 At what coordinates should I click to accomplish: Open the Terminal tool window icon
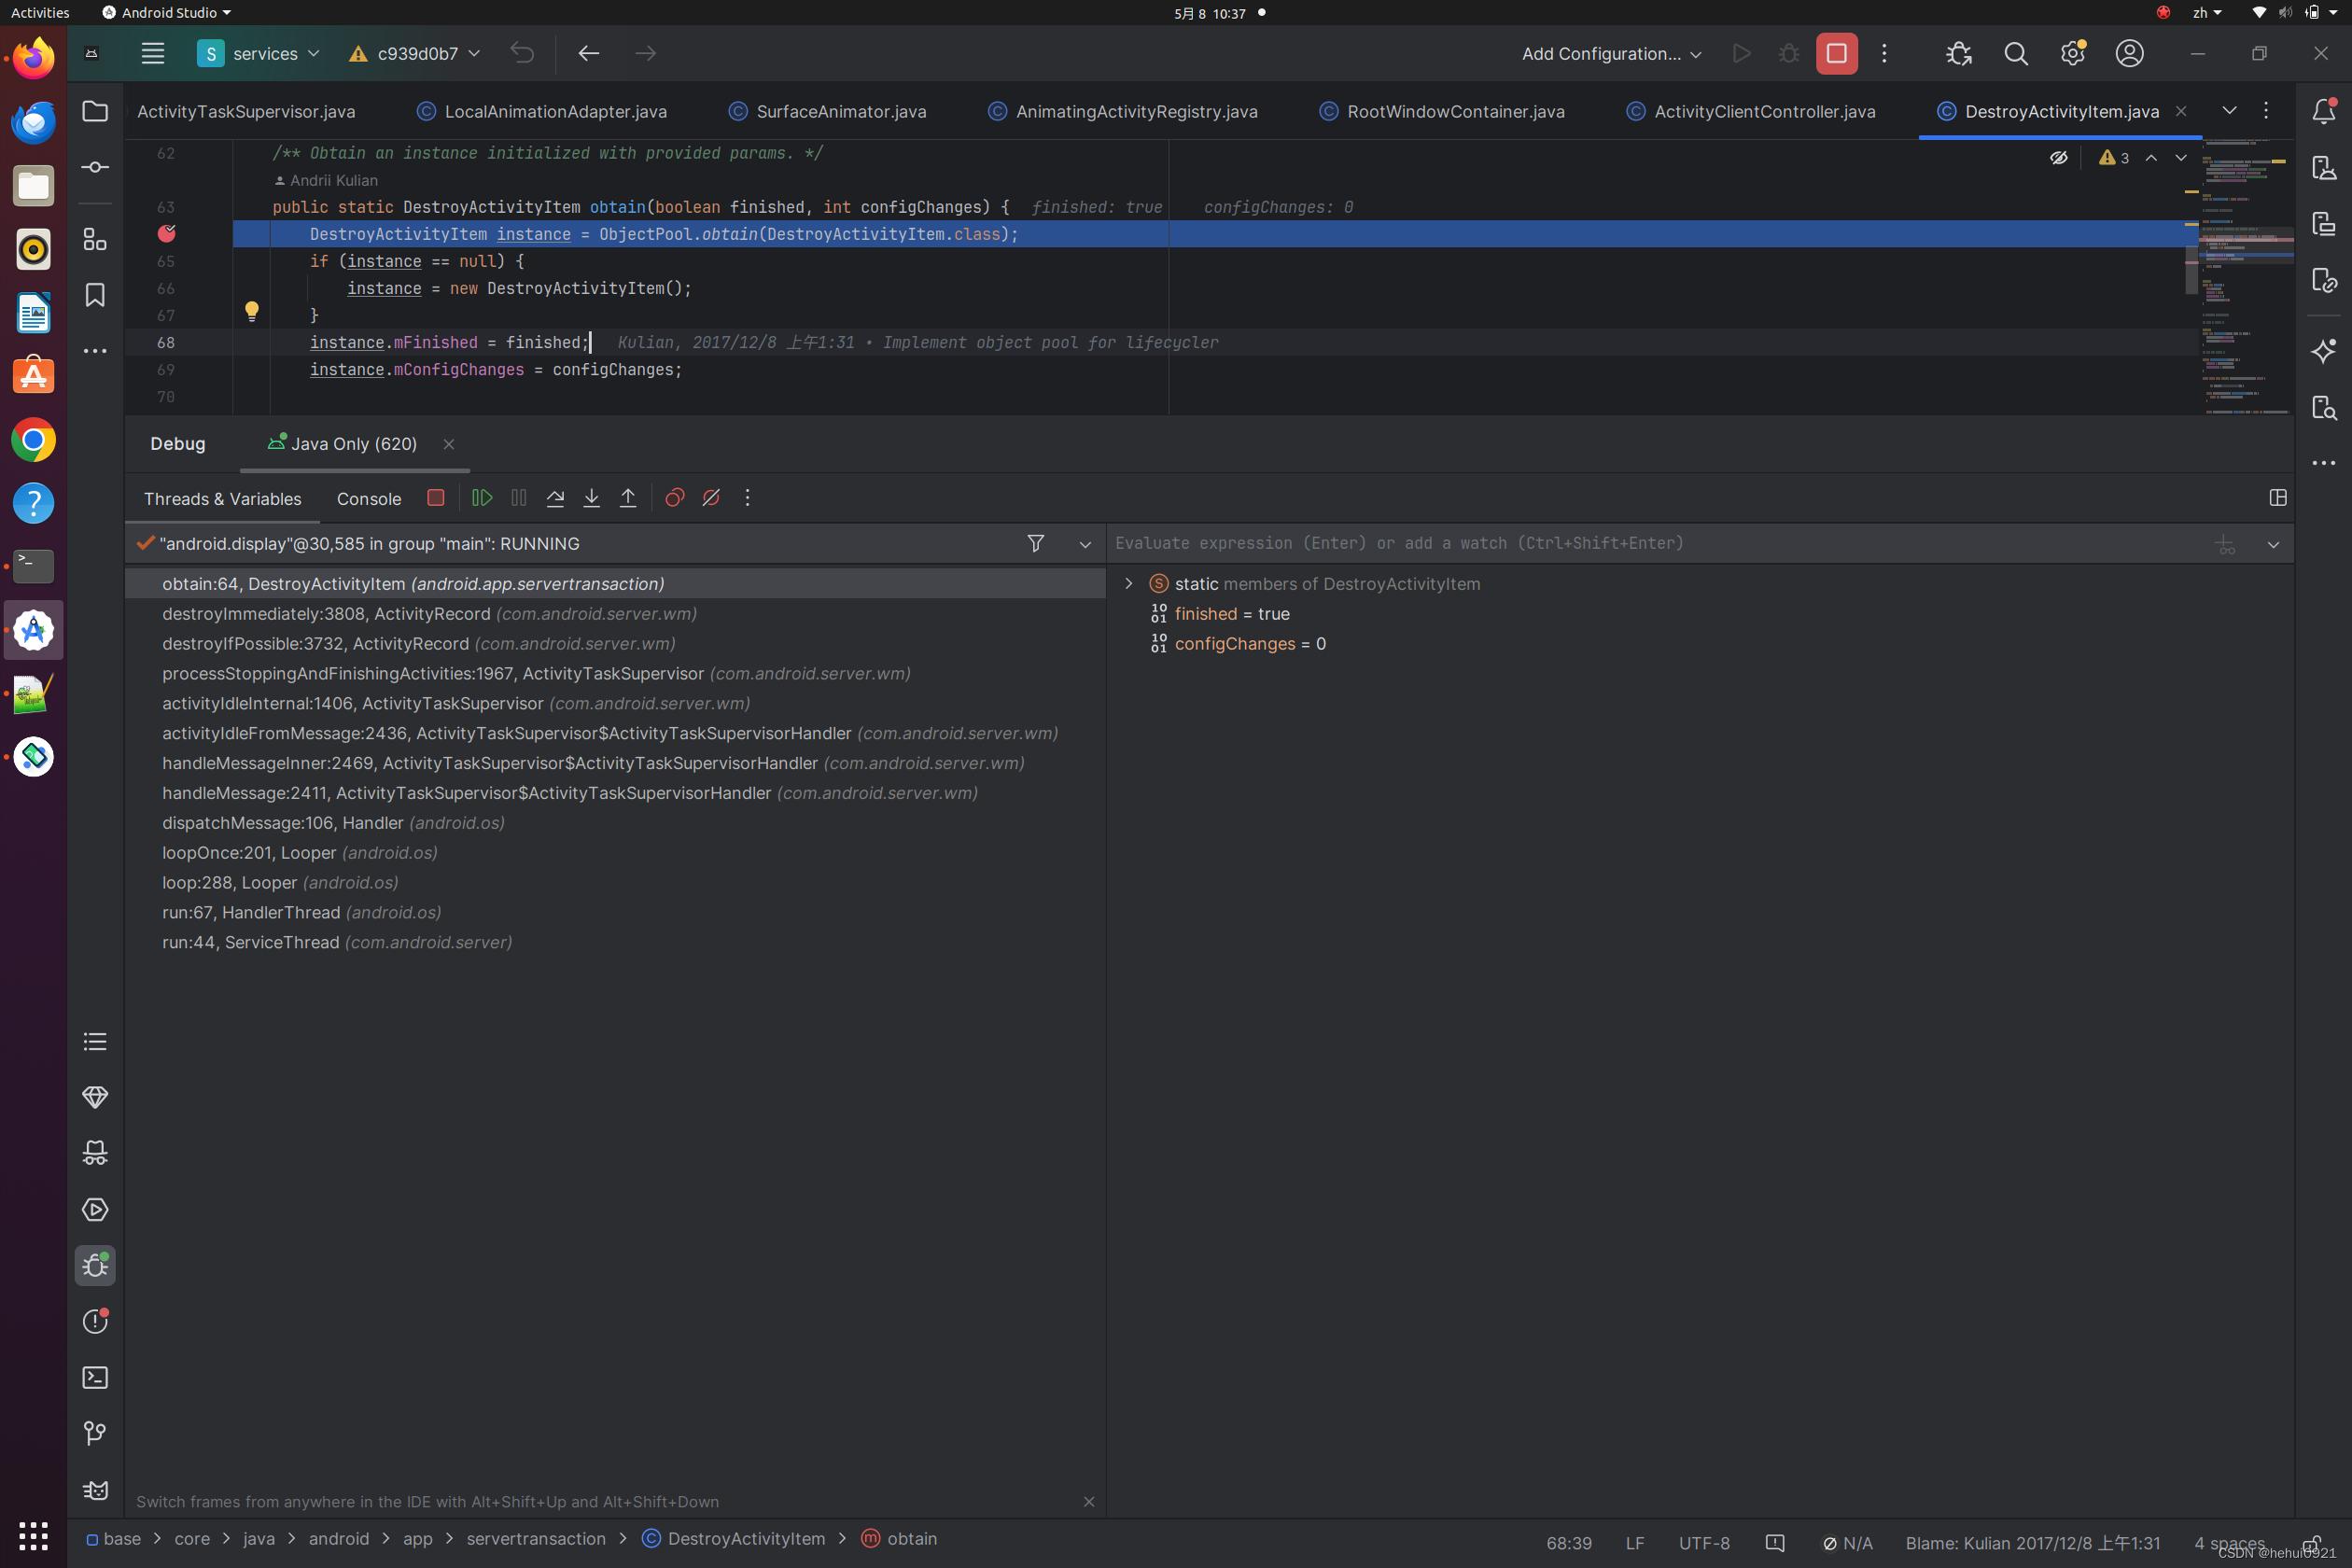point(95,1378)
